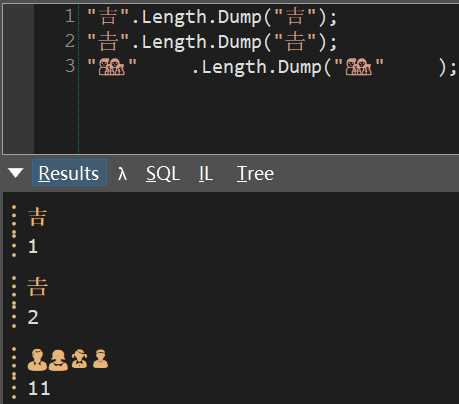Switch to the Results tab
Image resolution: width=459 pixels, height=404 pixels.
click(69, 173)
